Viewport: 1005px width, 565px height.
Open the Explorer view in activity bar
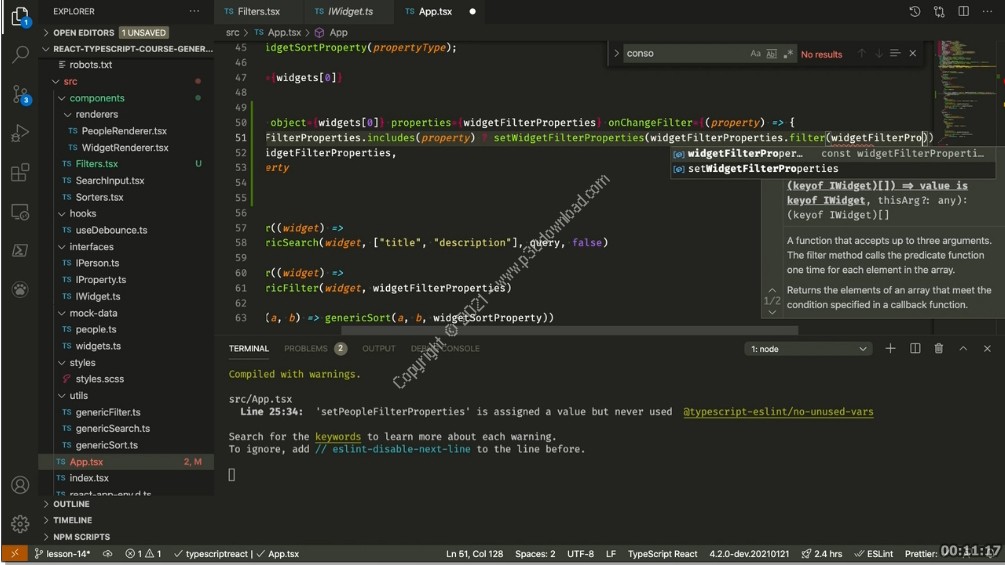[x=20, y=16]
